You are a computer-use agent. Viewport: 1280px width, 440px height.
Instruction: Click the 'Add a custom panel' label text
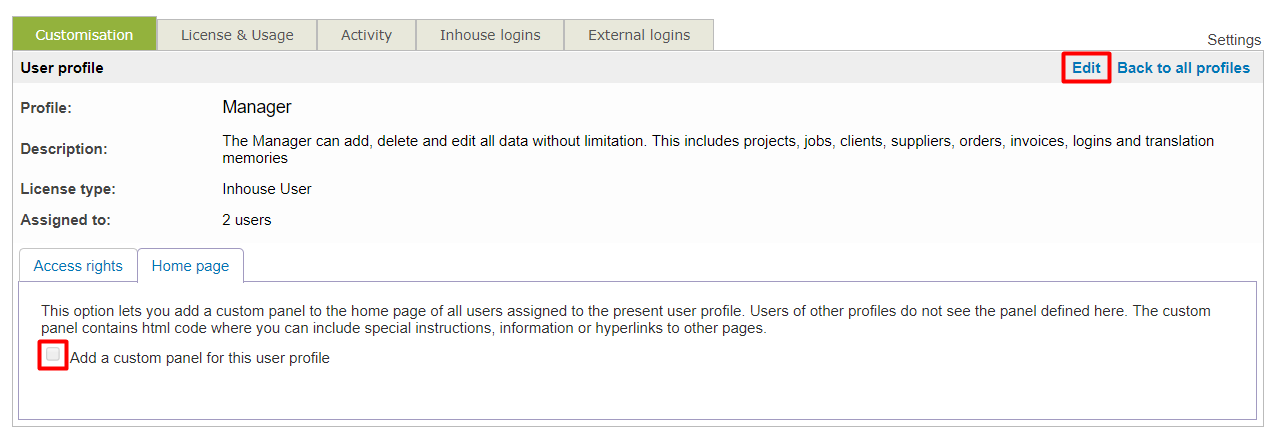point(200,358)
